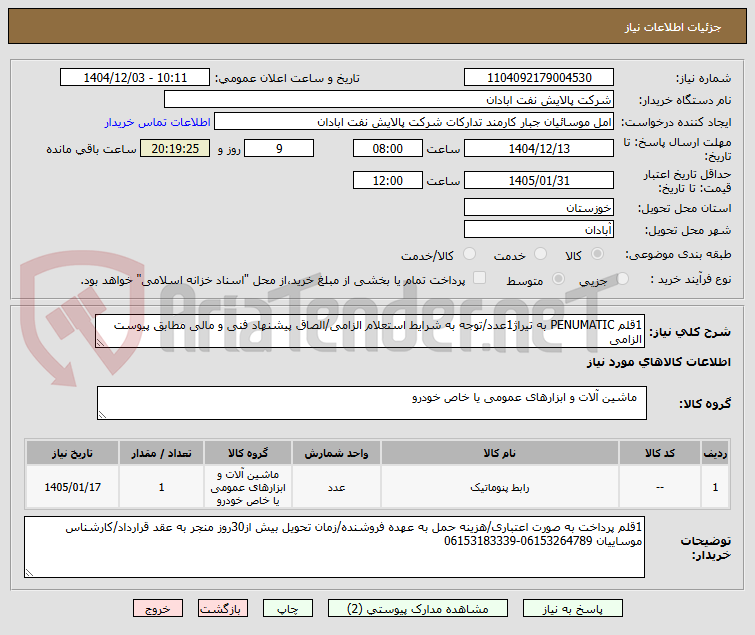
Task: Open مشاهده مدارک پیوستی (2) button
Action: coord(417,609)
